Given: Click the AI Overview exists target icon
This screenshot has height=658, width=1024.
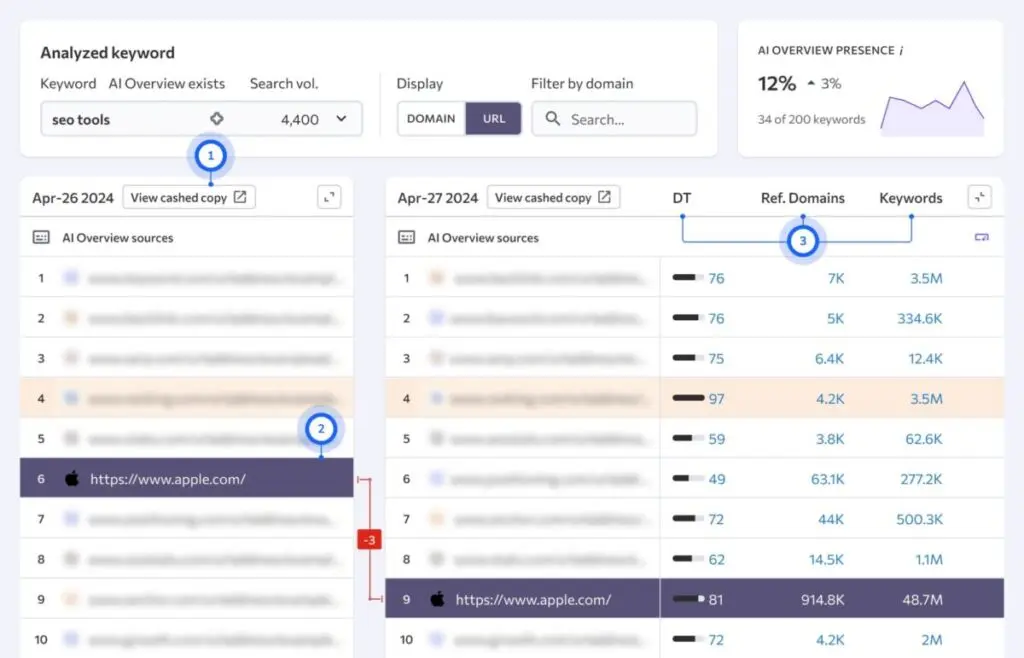Looking at the screenshot, I should click(x=216, y=119).
